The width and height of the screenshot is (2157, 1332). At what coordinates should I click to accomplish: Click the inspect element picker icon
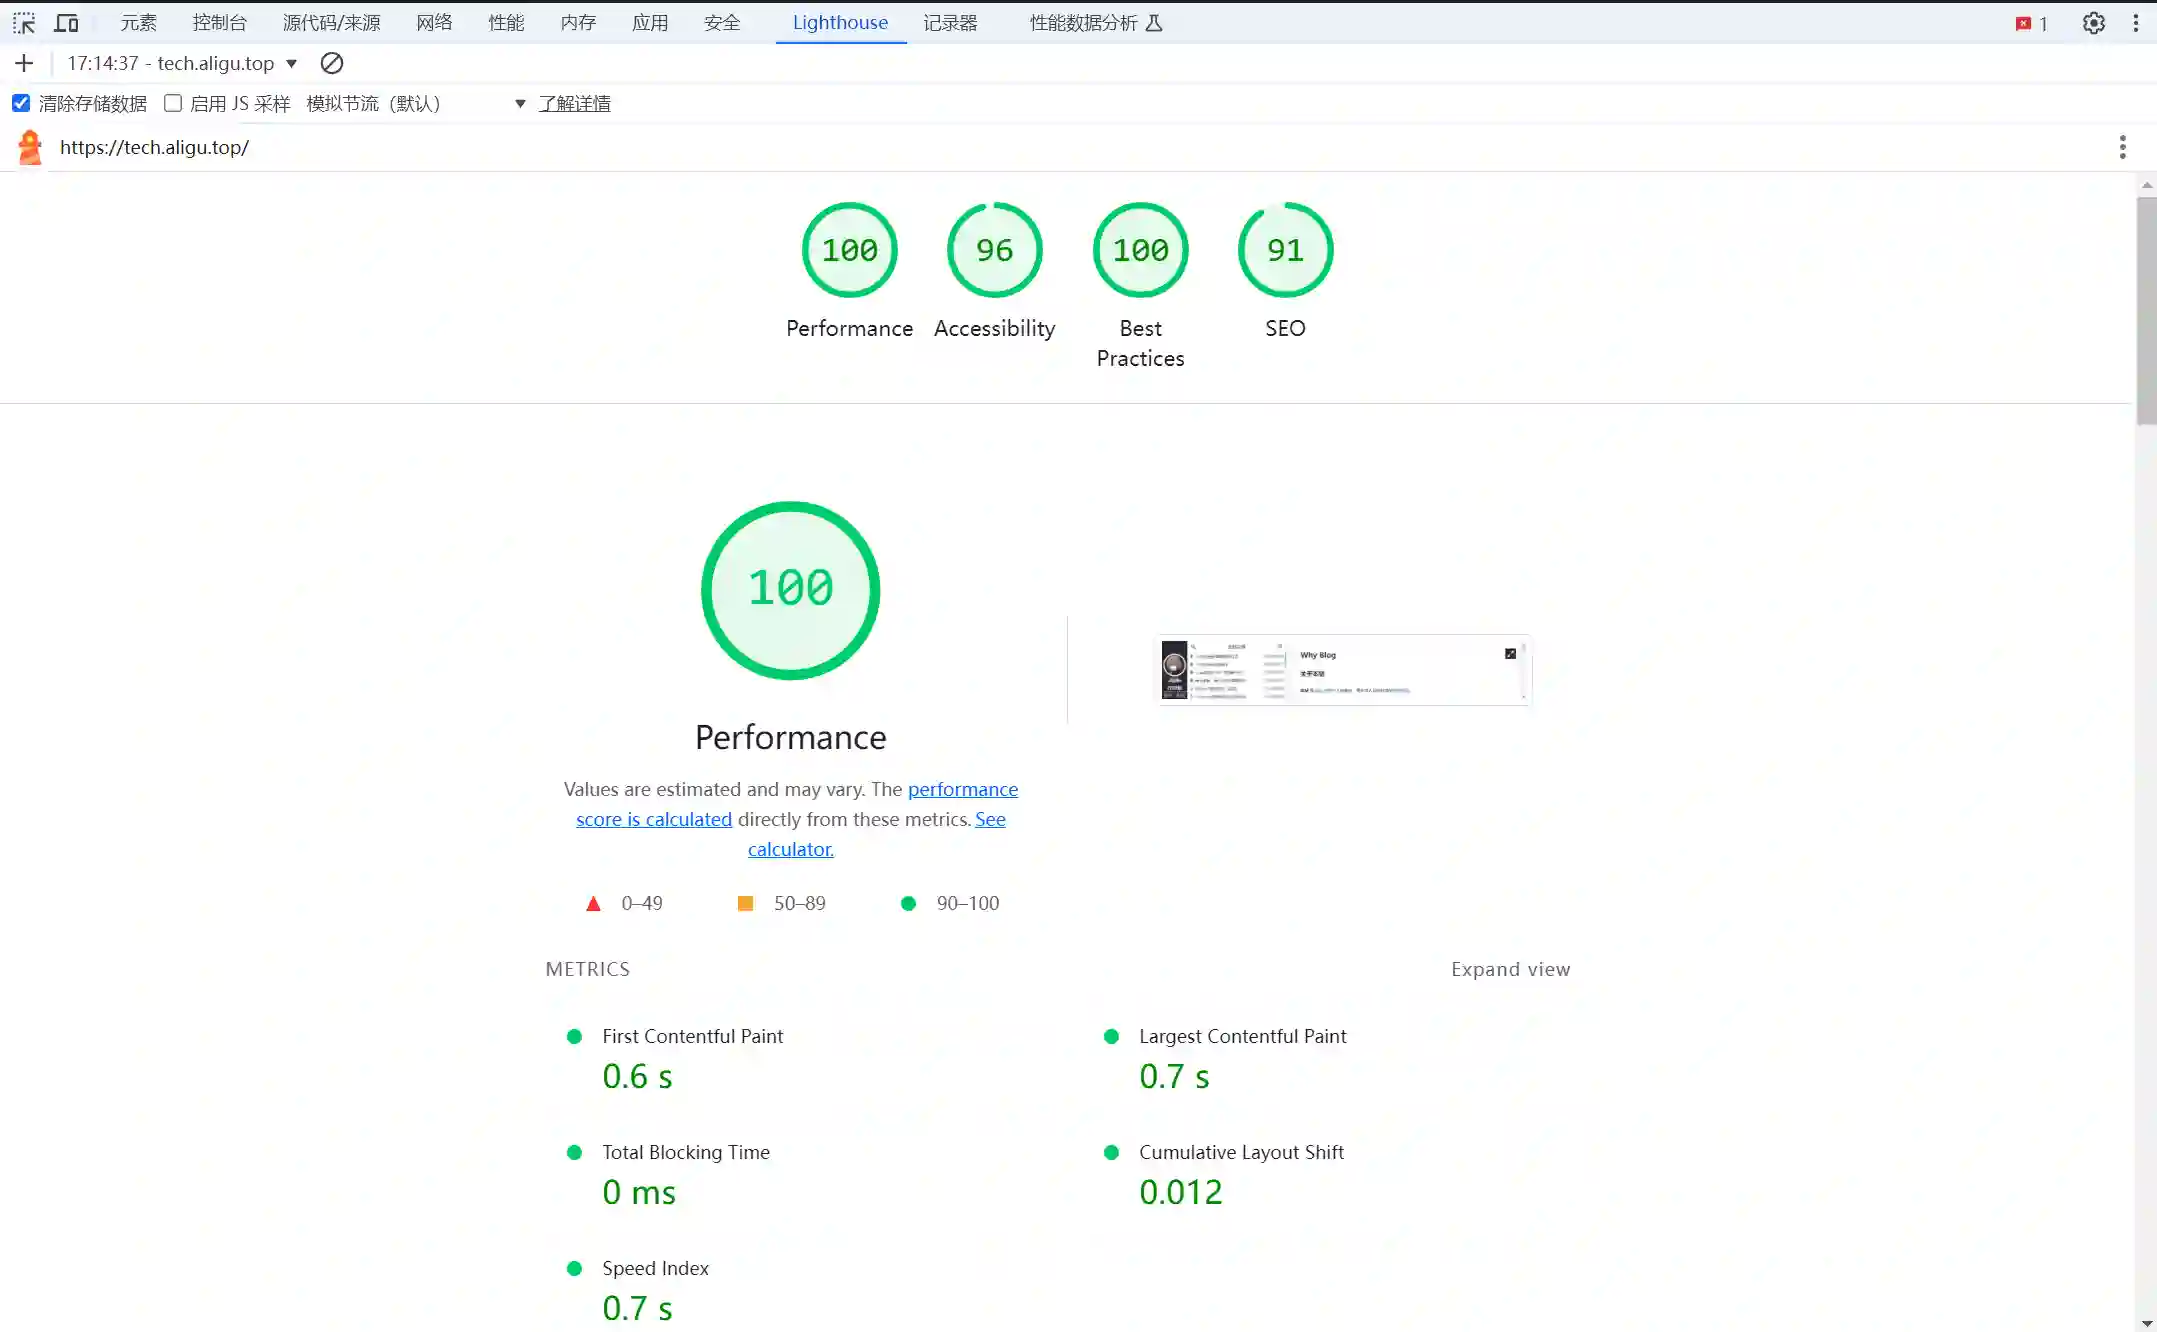[x=24, y=23]
